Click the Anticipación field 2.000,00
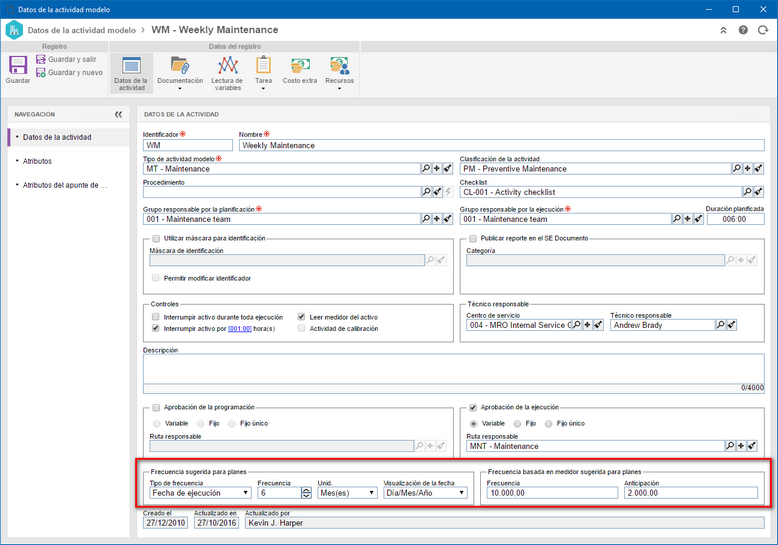Screen dimensions: 778x545 691,493
